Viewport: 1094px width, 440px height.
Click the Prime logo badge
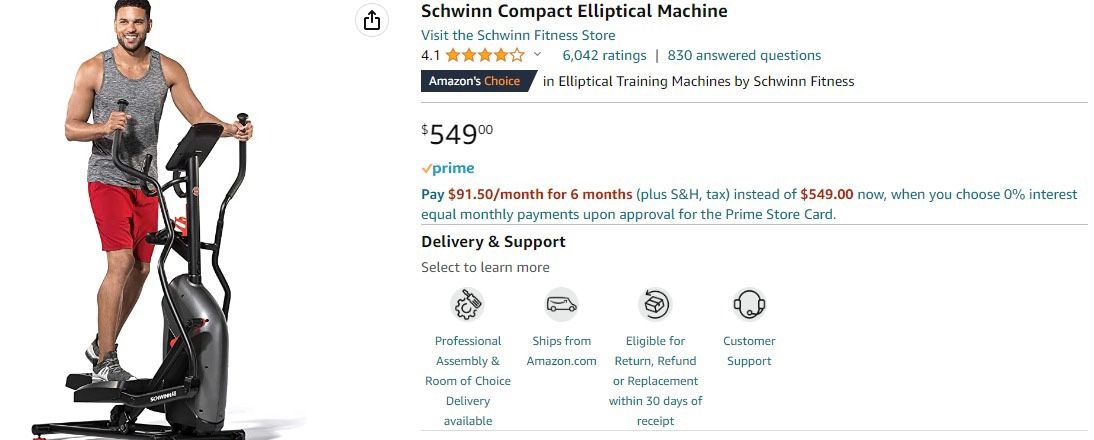click(x=448, y=168)
